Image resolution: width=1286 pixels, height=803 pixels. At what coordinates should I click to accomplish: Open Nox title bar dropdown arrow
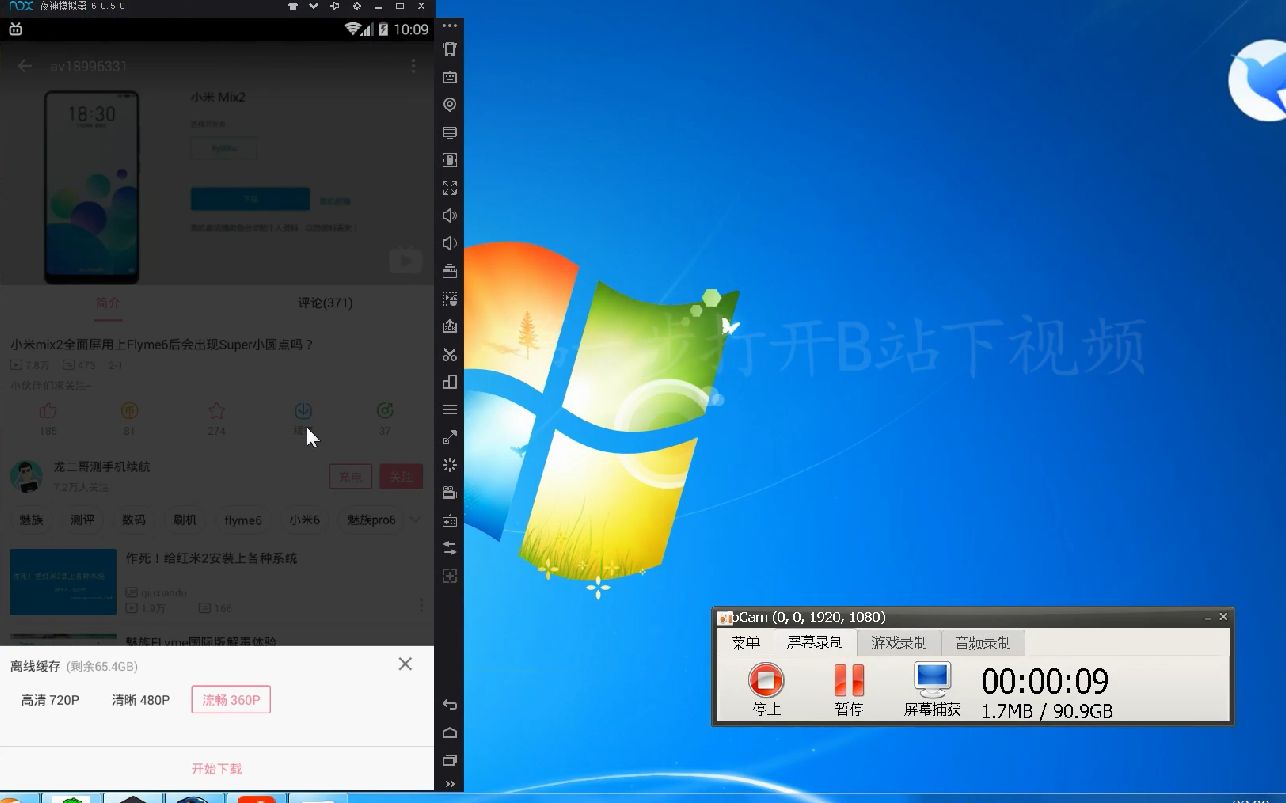click(x=314, y=6)
